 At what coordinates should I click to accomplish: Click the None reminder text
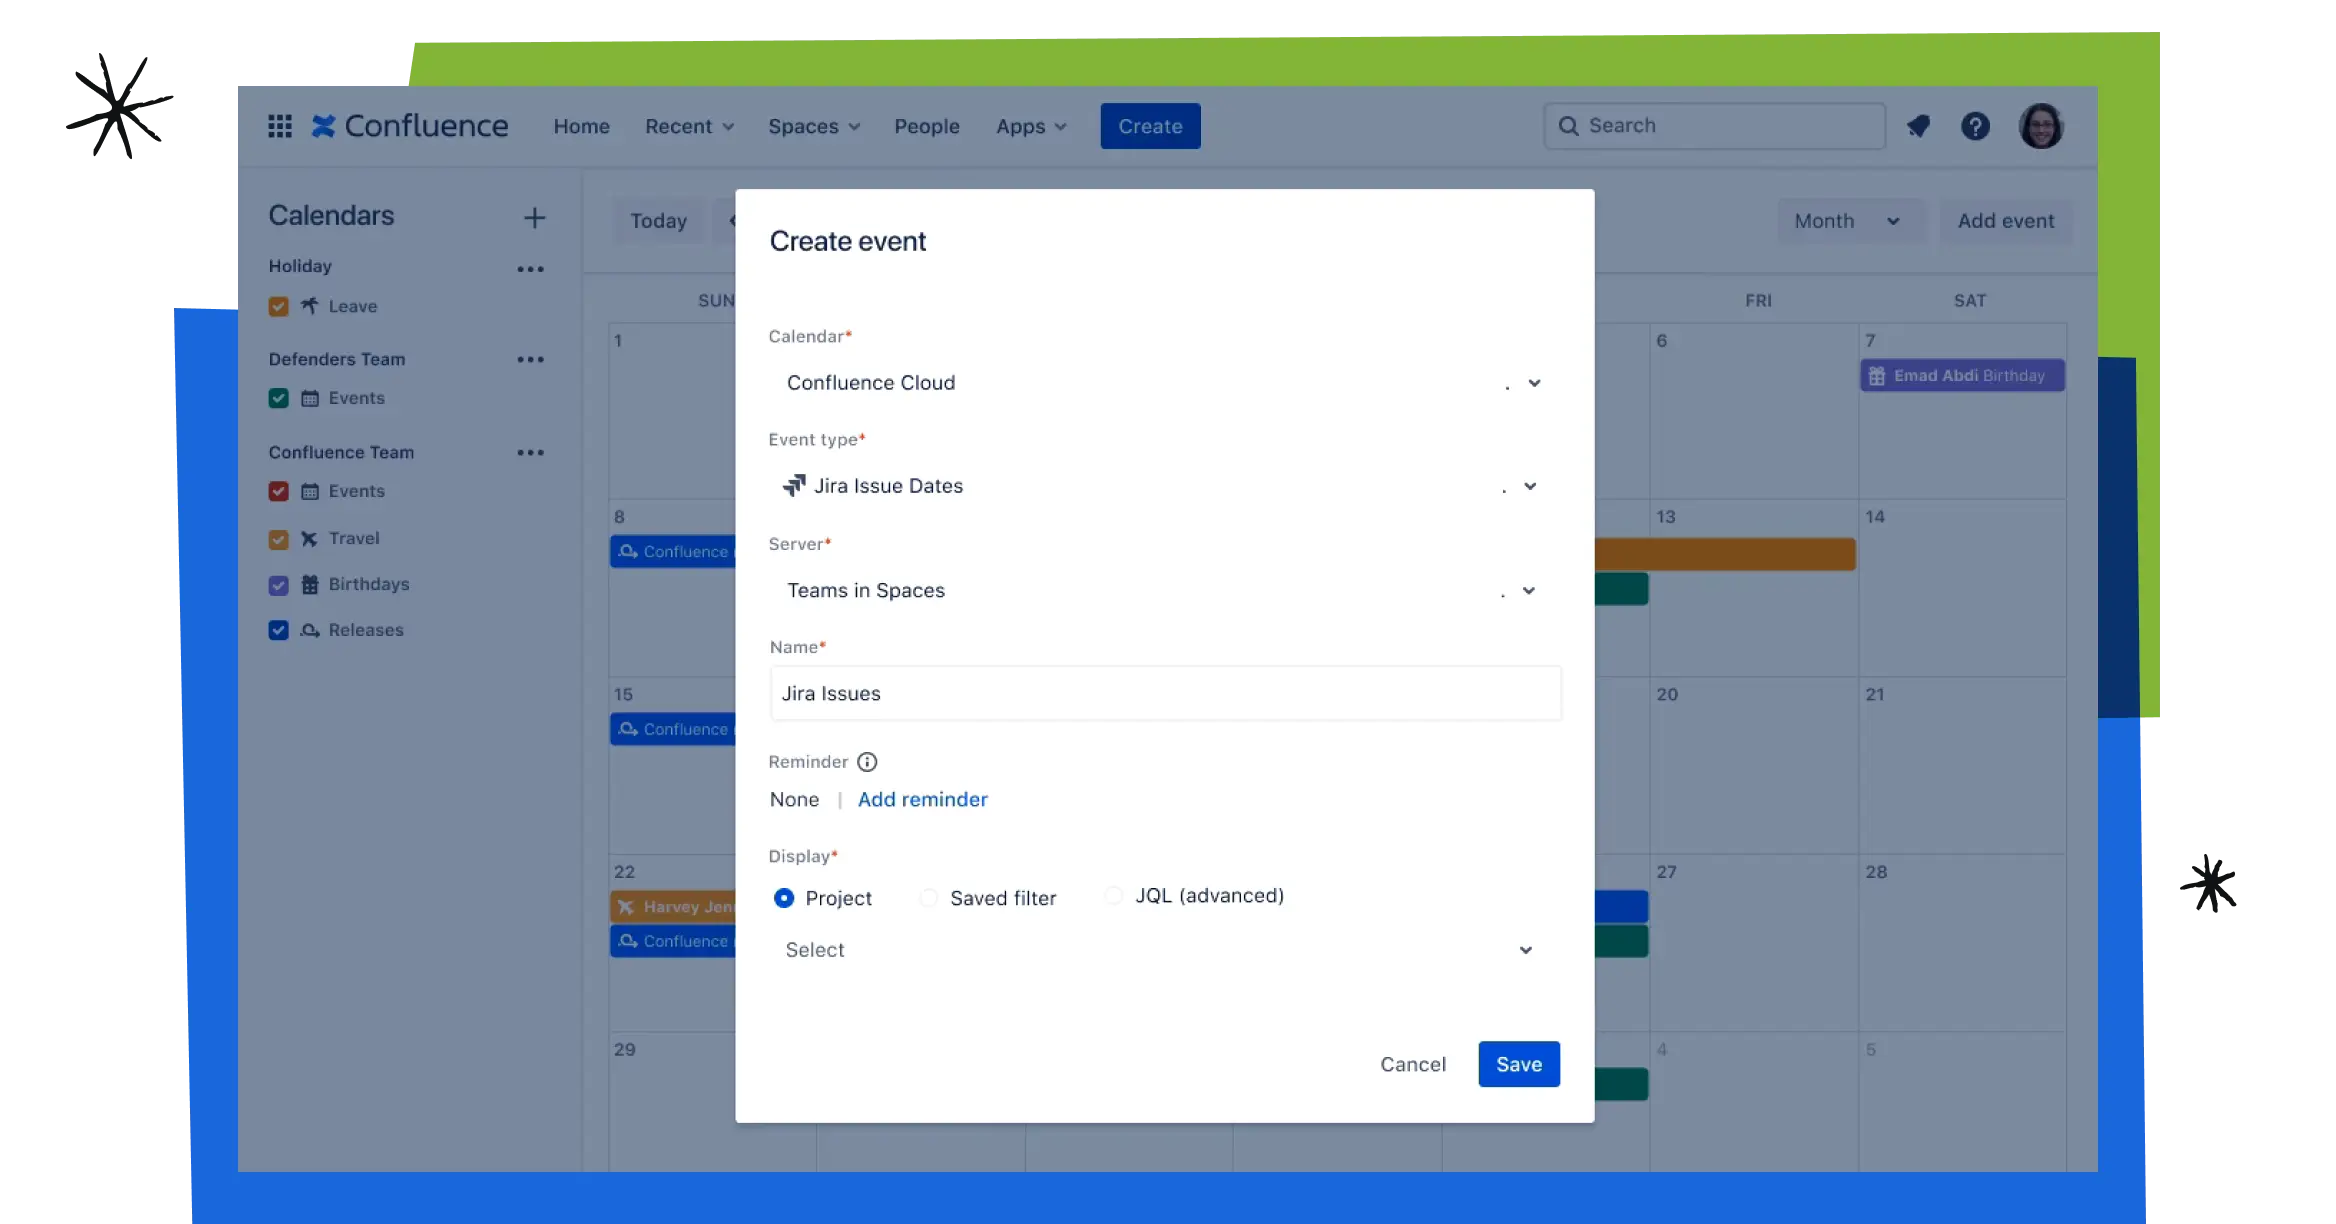pyautogui.click(x=794, y=800)
